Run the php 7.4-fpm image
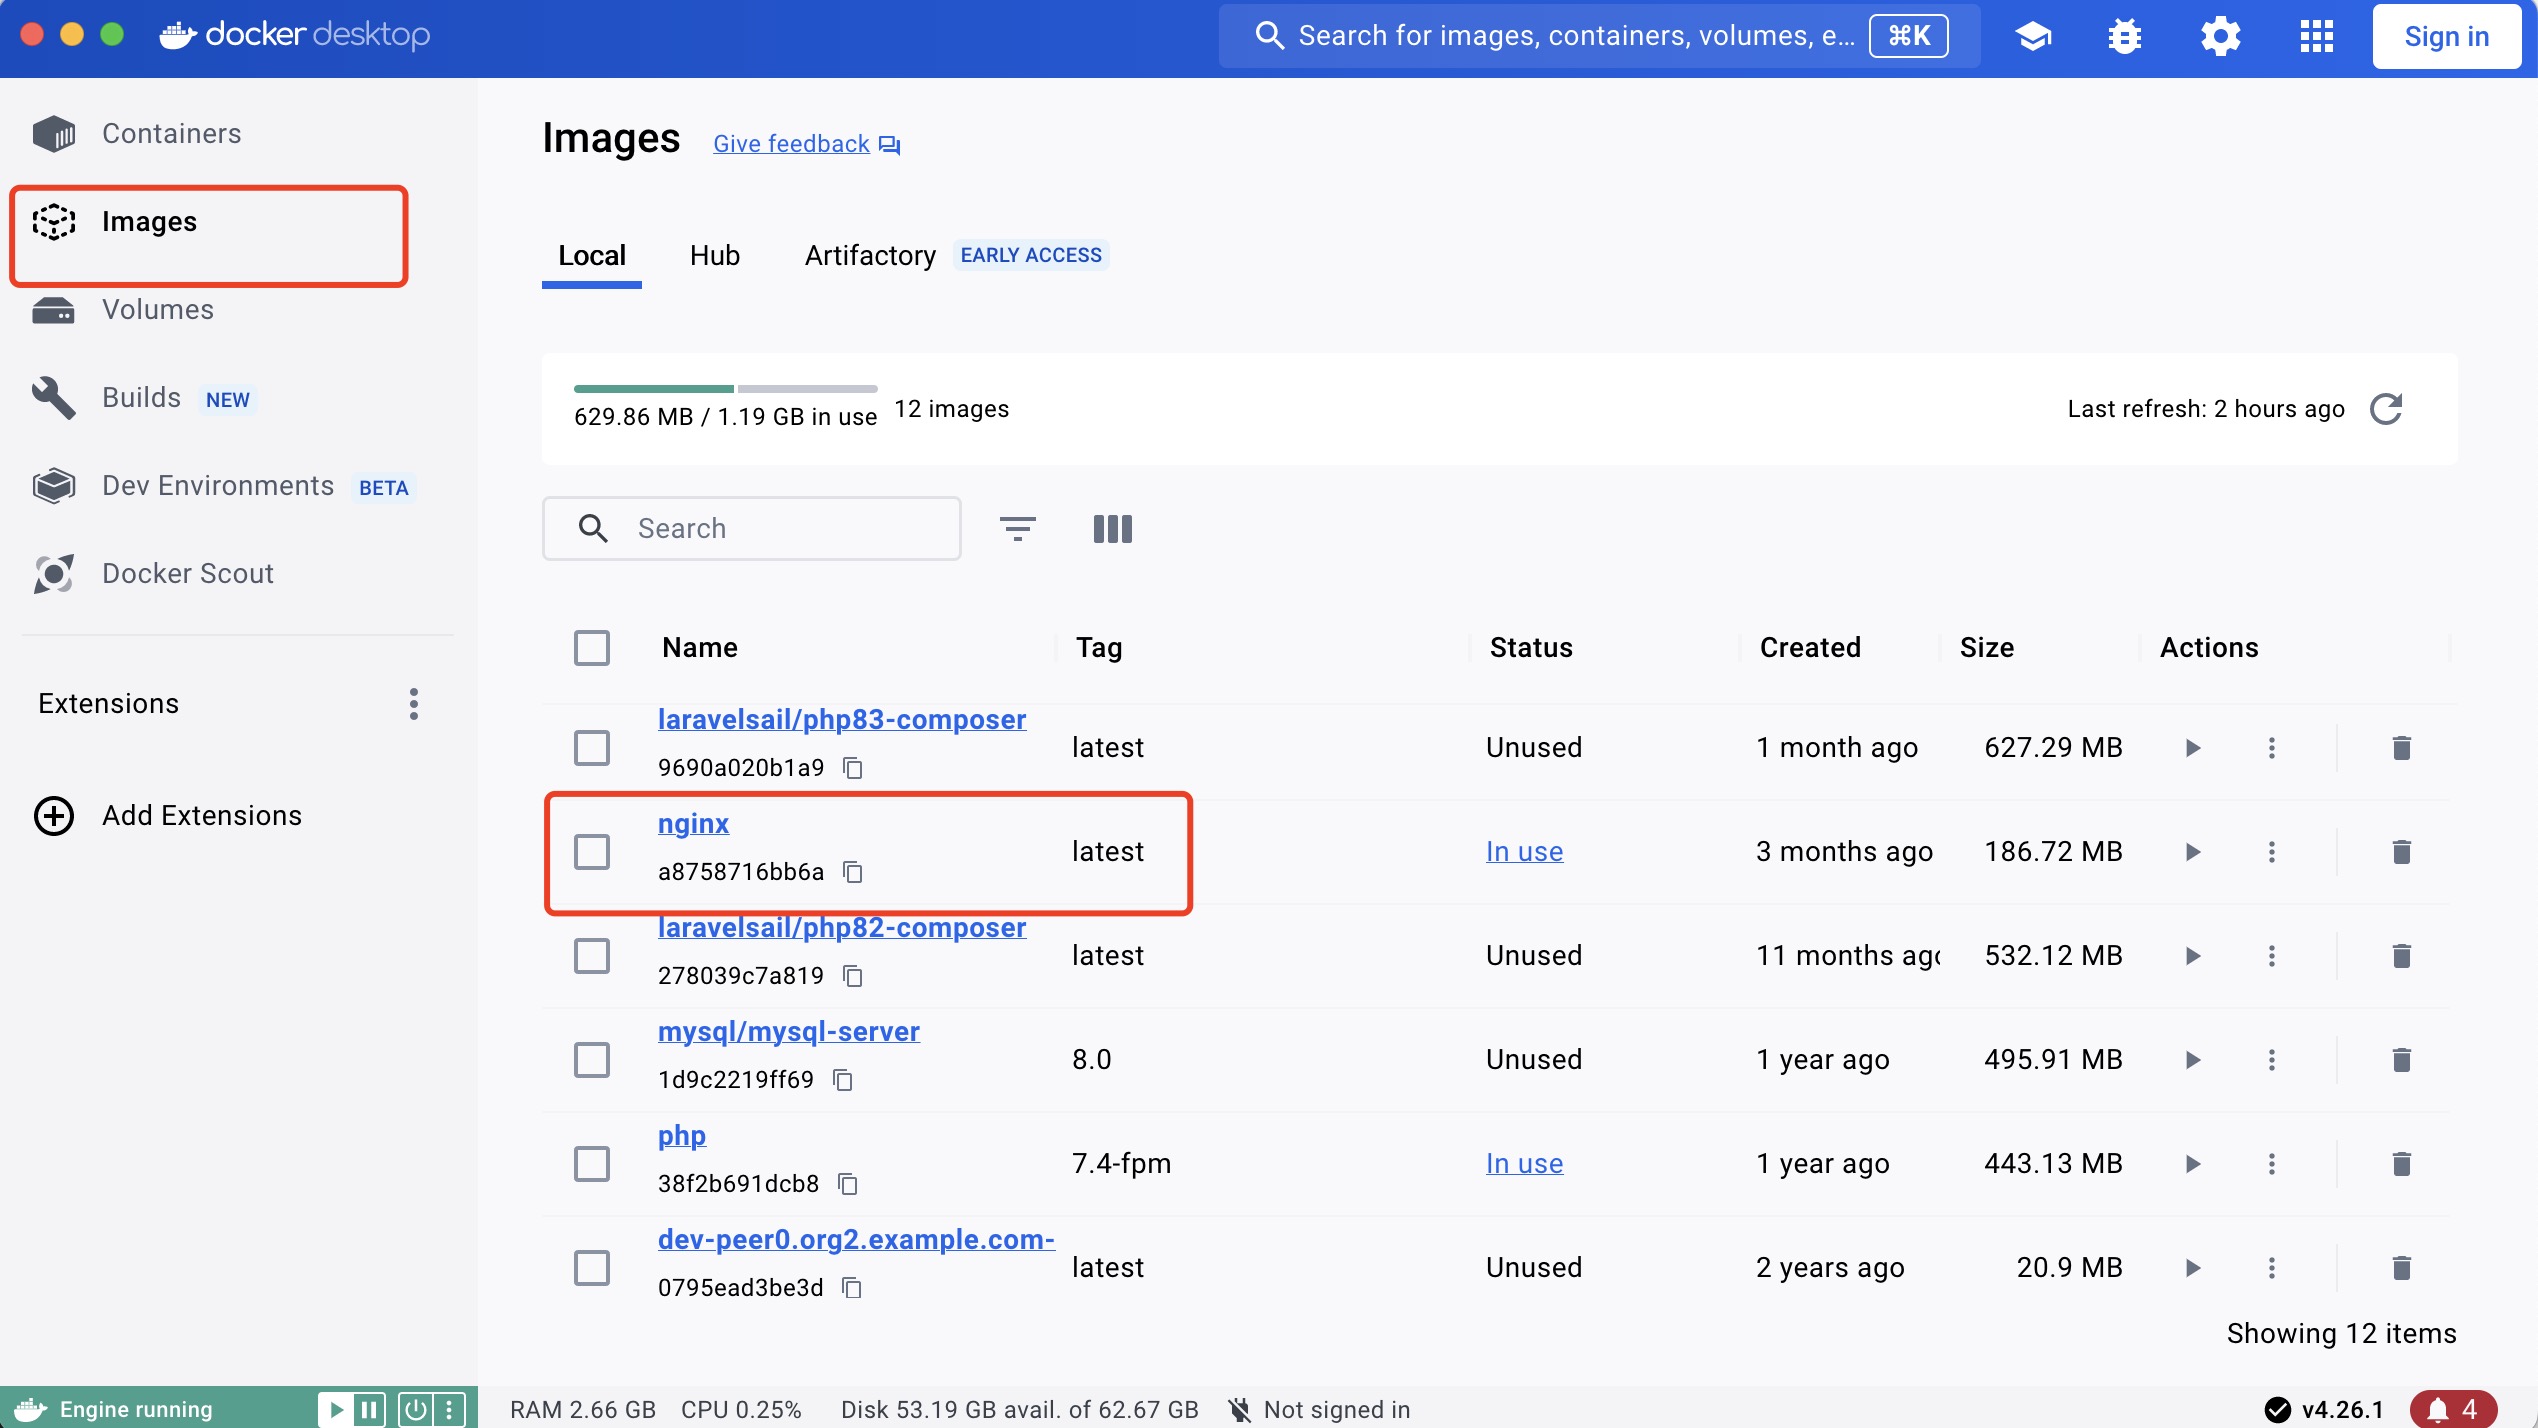The width and height of the screenshot is (2538, 1428). (2192, 1164)
